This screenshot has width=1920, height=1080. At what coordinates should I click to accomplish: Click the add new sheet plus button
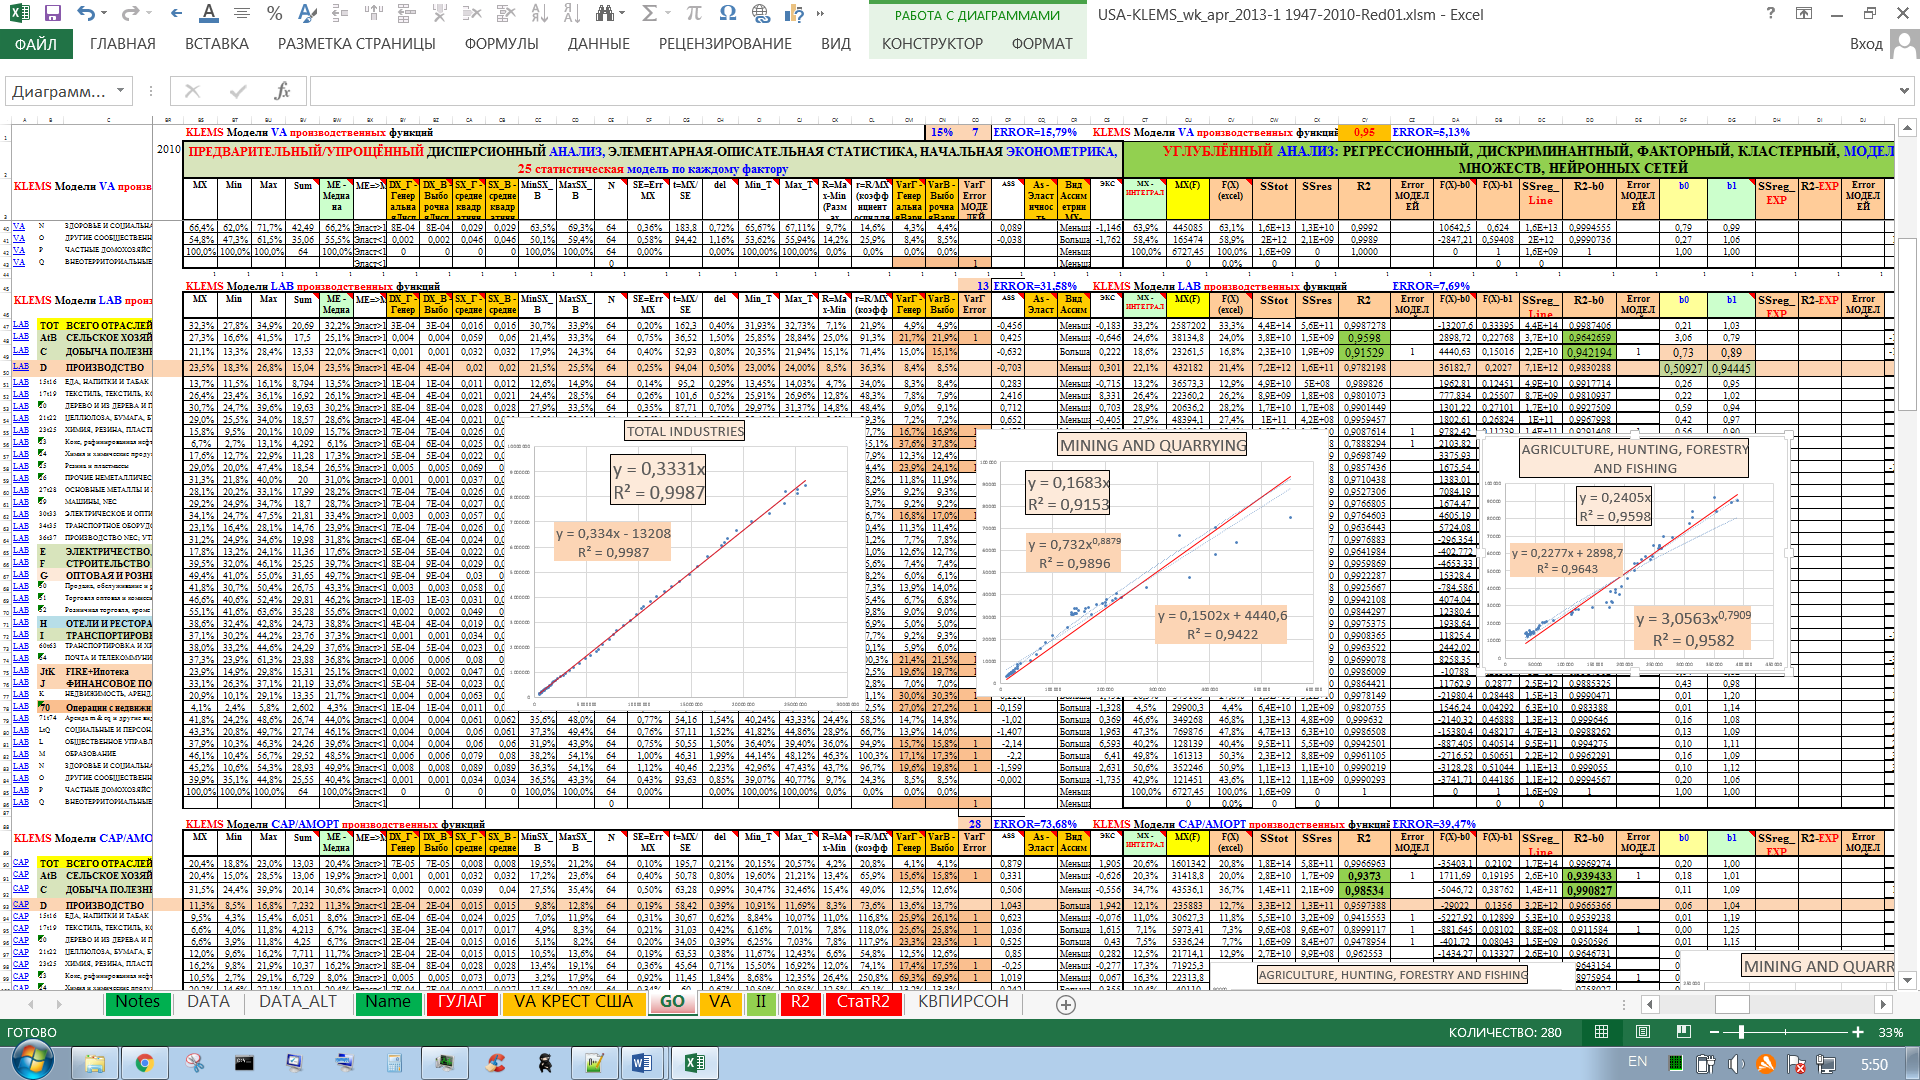click(x=1066, y=1005)
